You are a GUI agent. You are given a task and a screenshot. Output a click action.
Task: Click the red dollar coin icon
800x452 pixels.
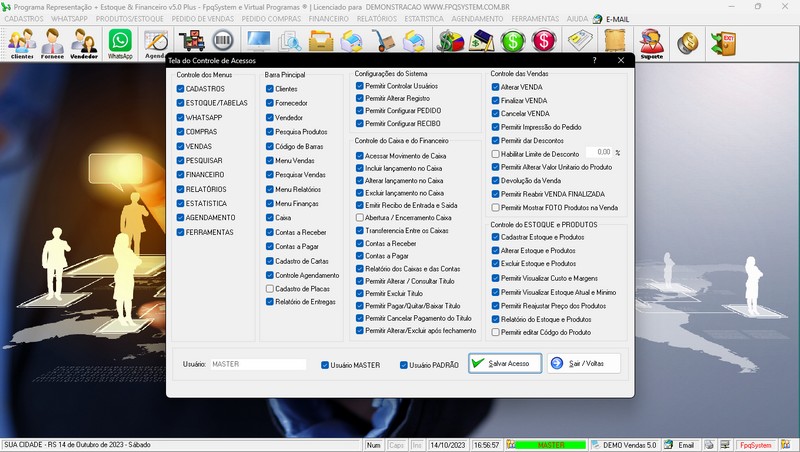pos(544,41)
